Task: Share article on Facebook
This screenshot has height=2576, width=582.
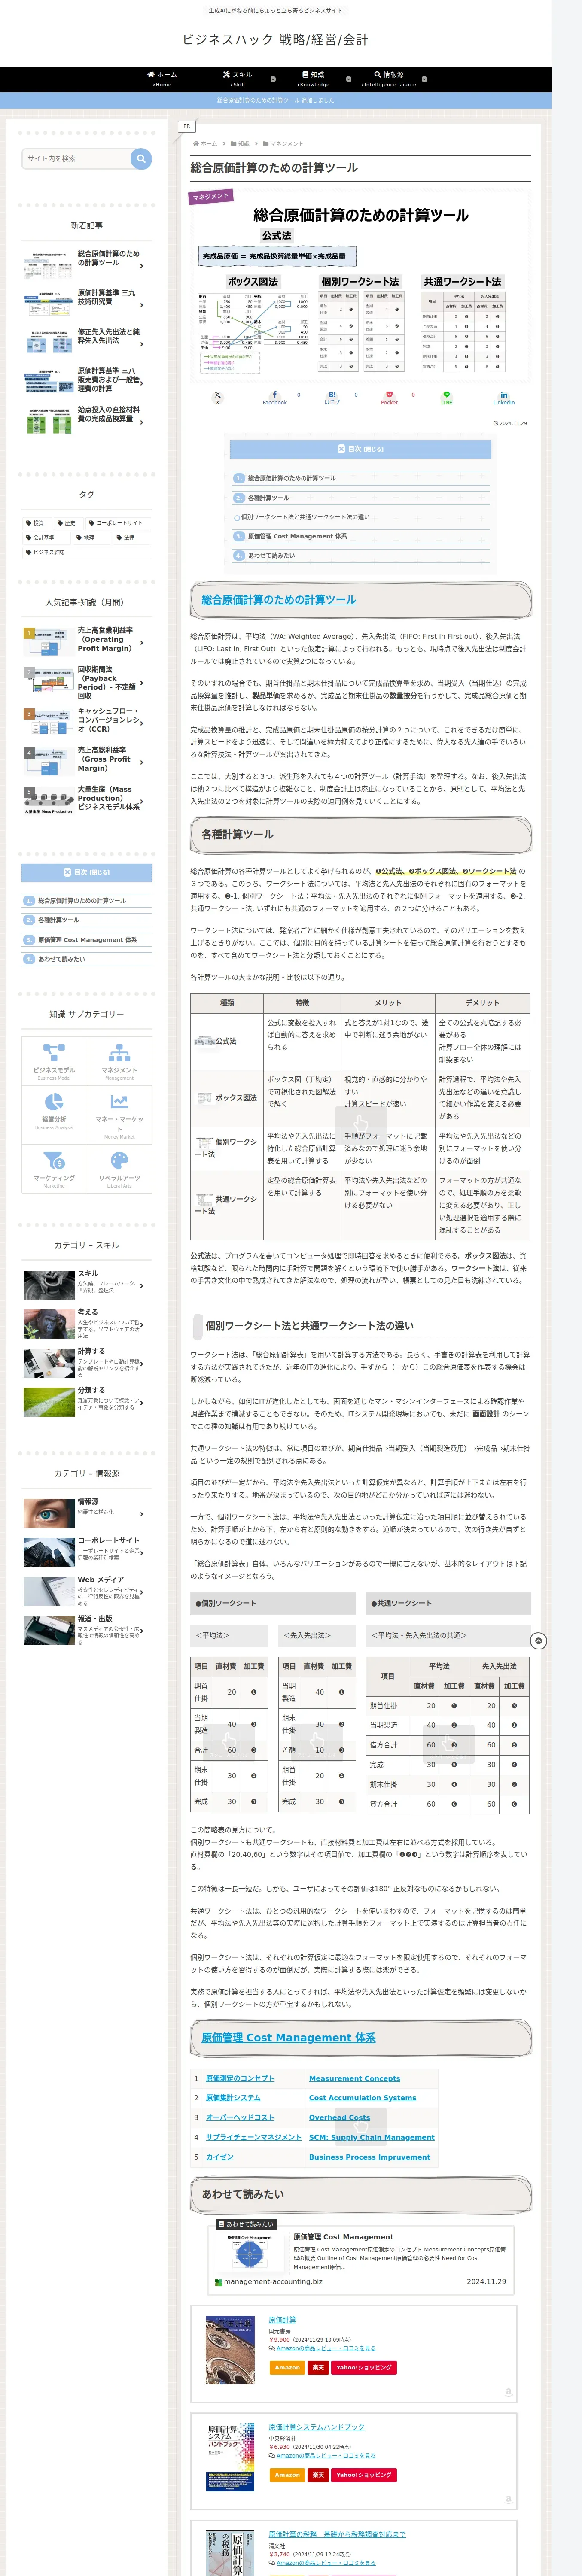Action: [275, 397]
